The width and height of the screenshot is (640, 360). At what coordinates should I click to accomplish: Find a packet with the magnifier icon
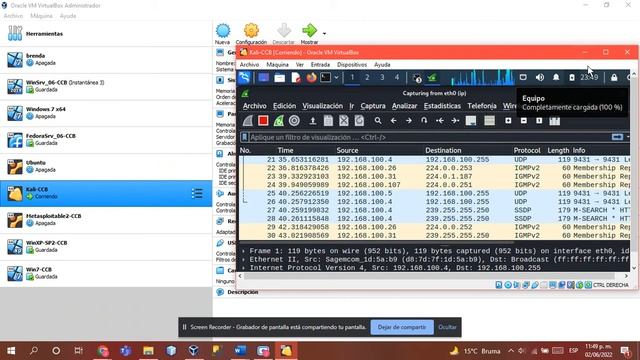click(378, 121)
